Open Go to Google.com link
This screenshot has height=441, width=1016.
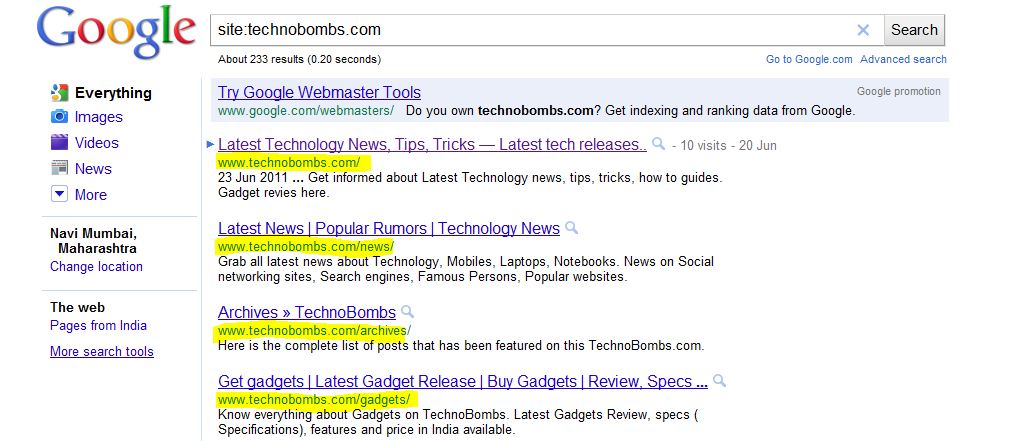click(809, 60)
